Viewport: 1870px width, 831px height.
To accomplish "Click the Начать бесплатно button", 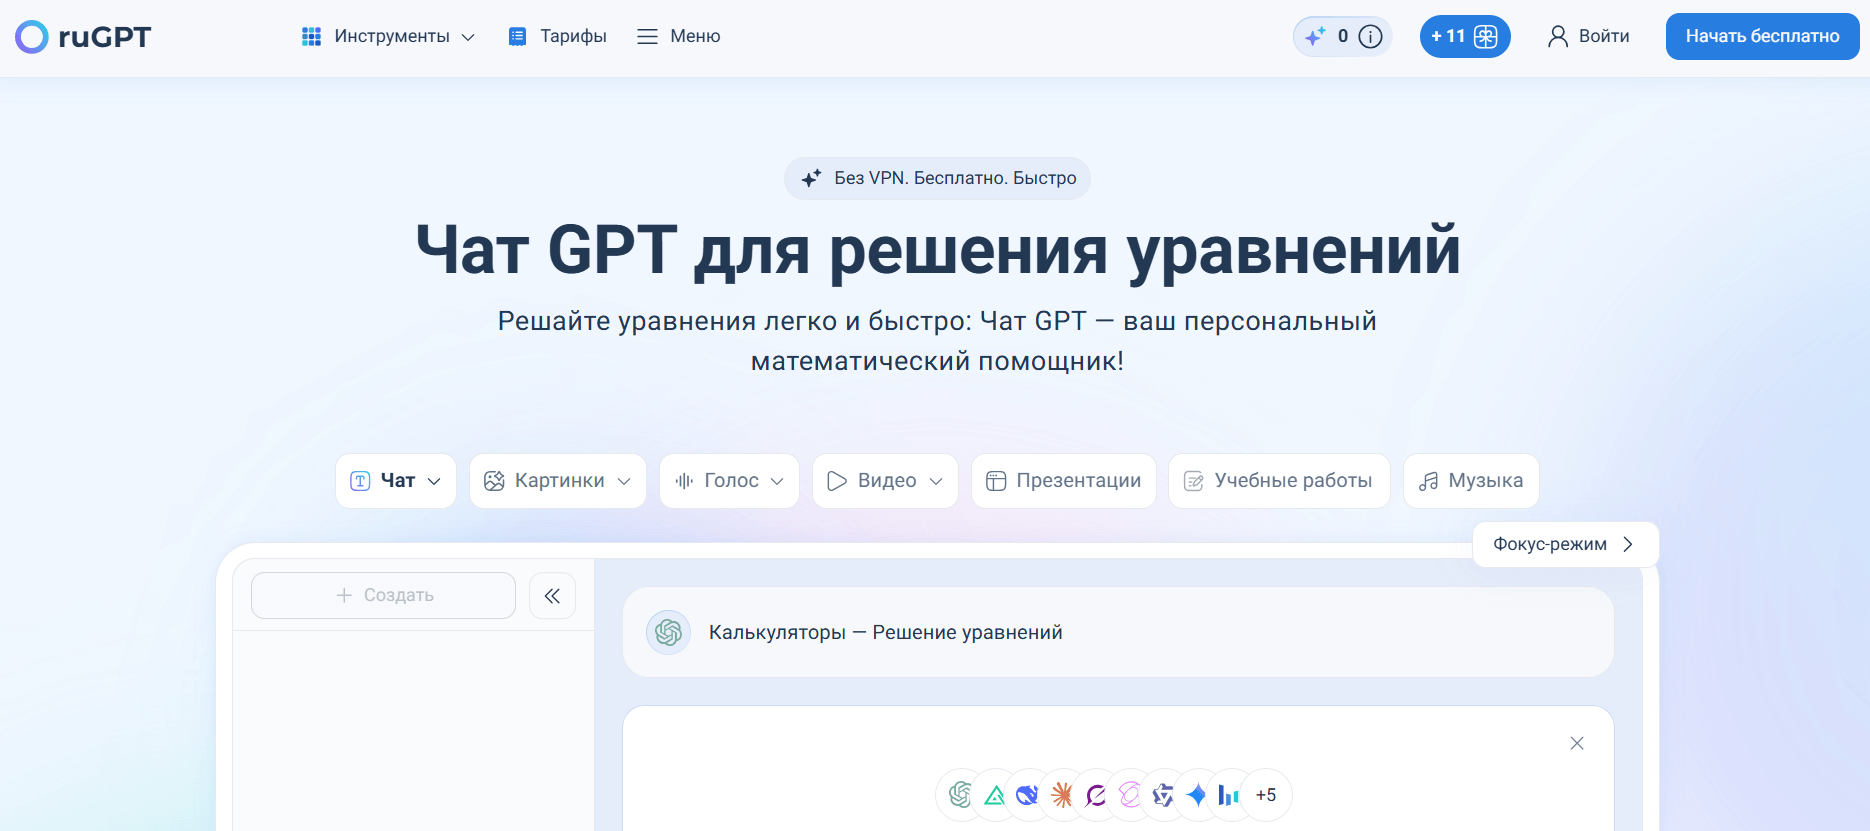I will (1762, 37).
